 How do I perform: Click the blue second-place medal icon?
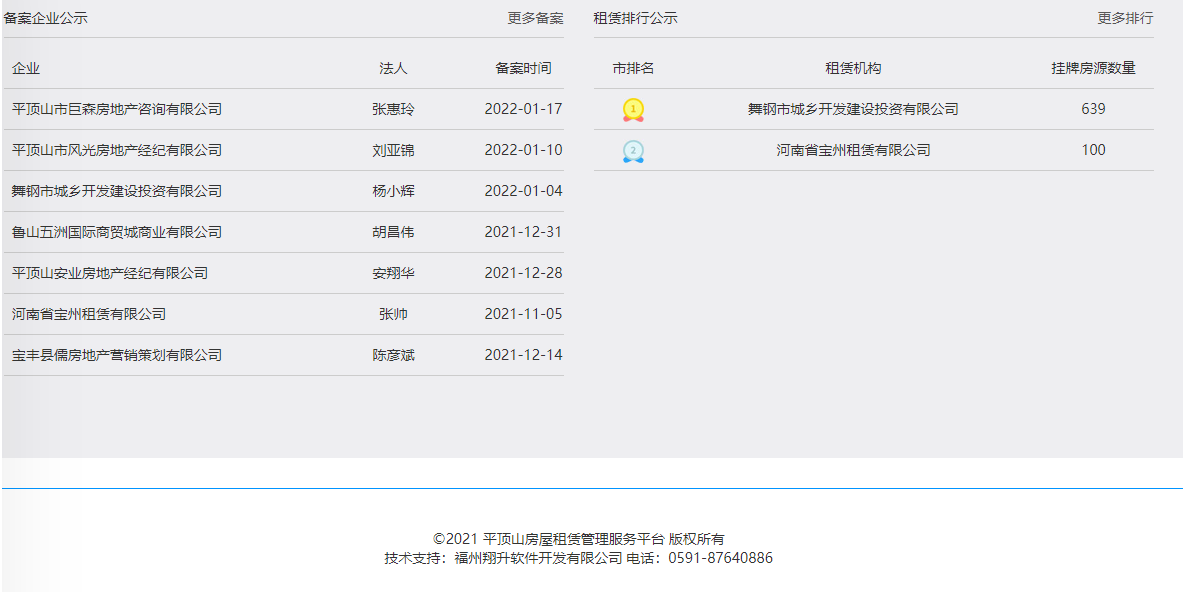click(633, 151)
